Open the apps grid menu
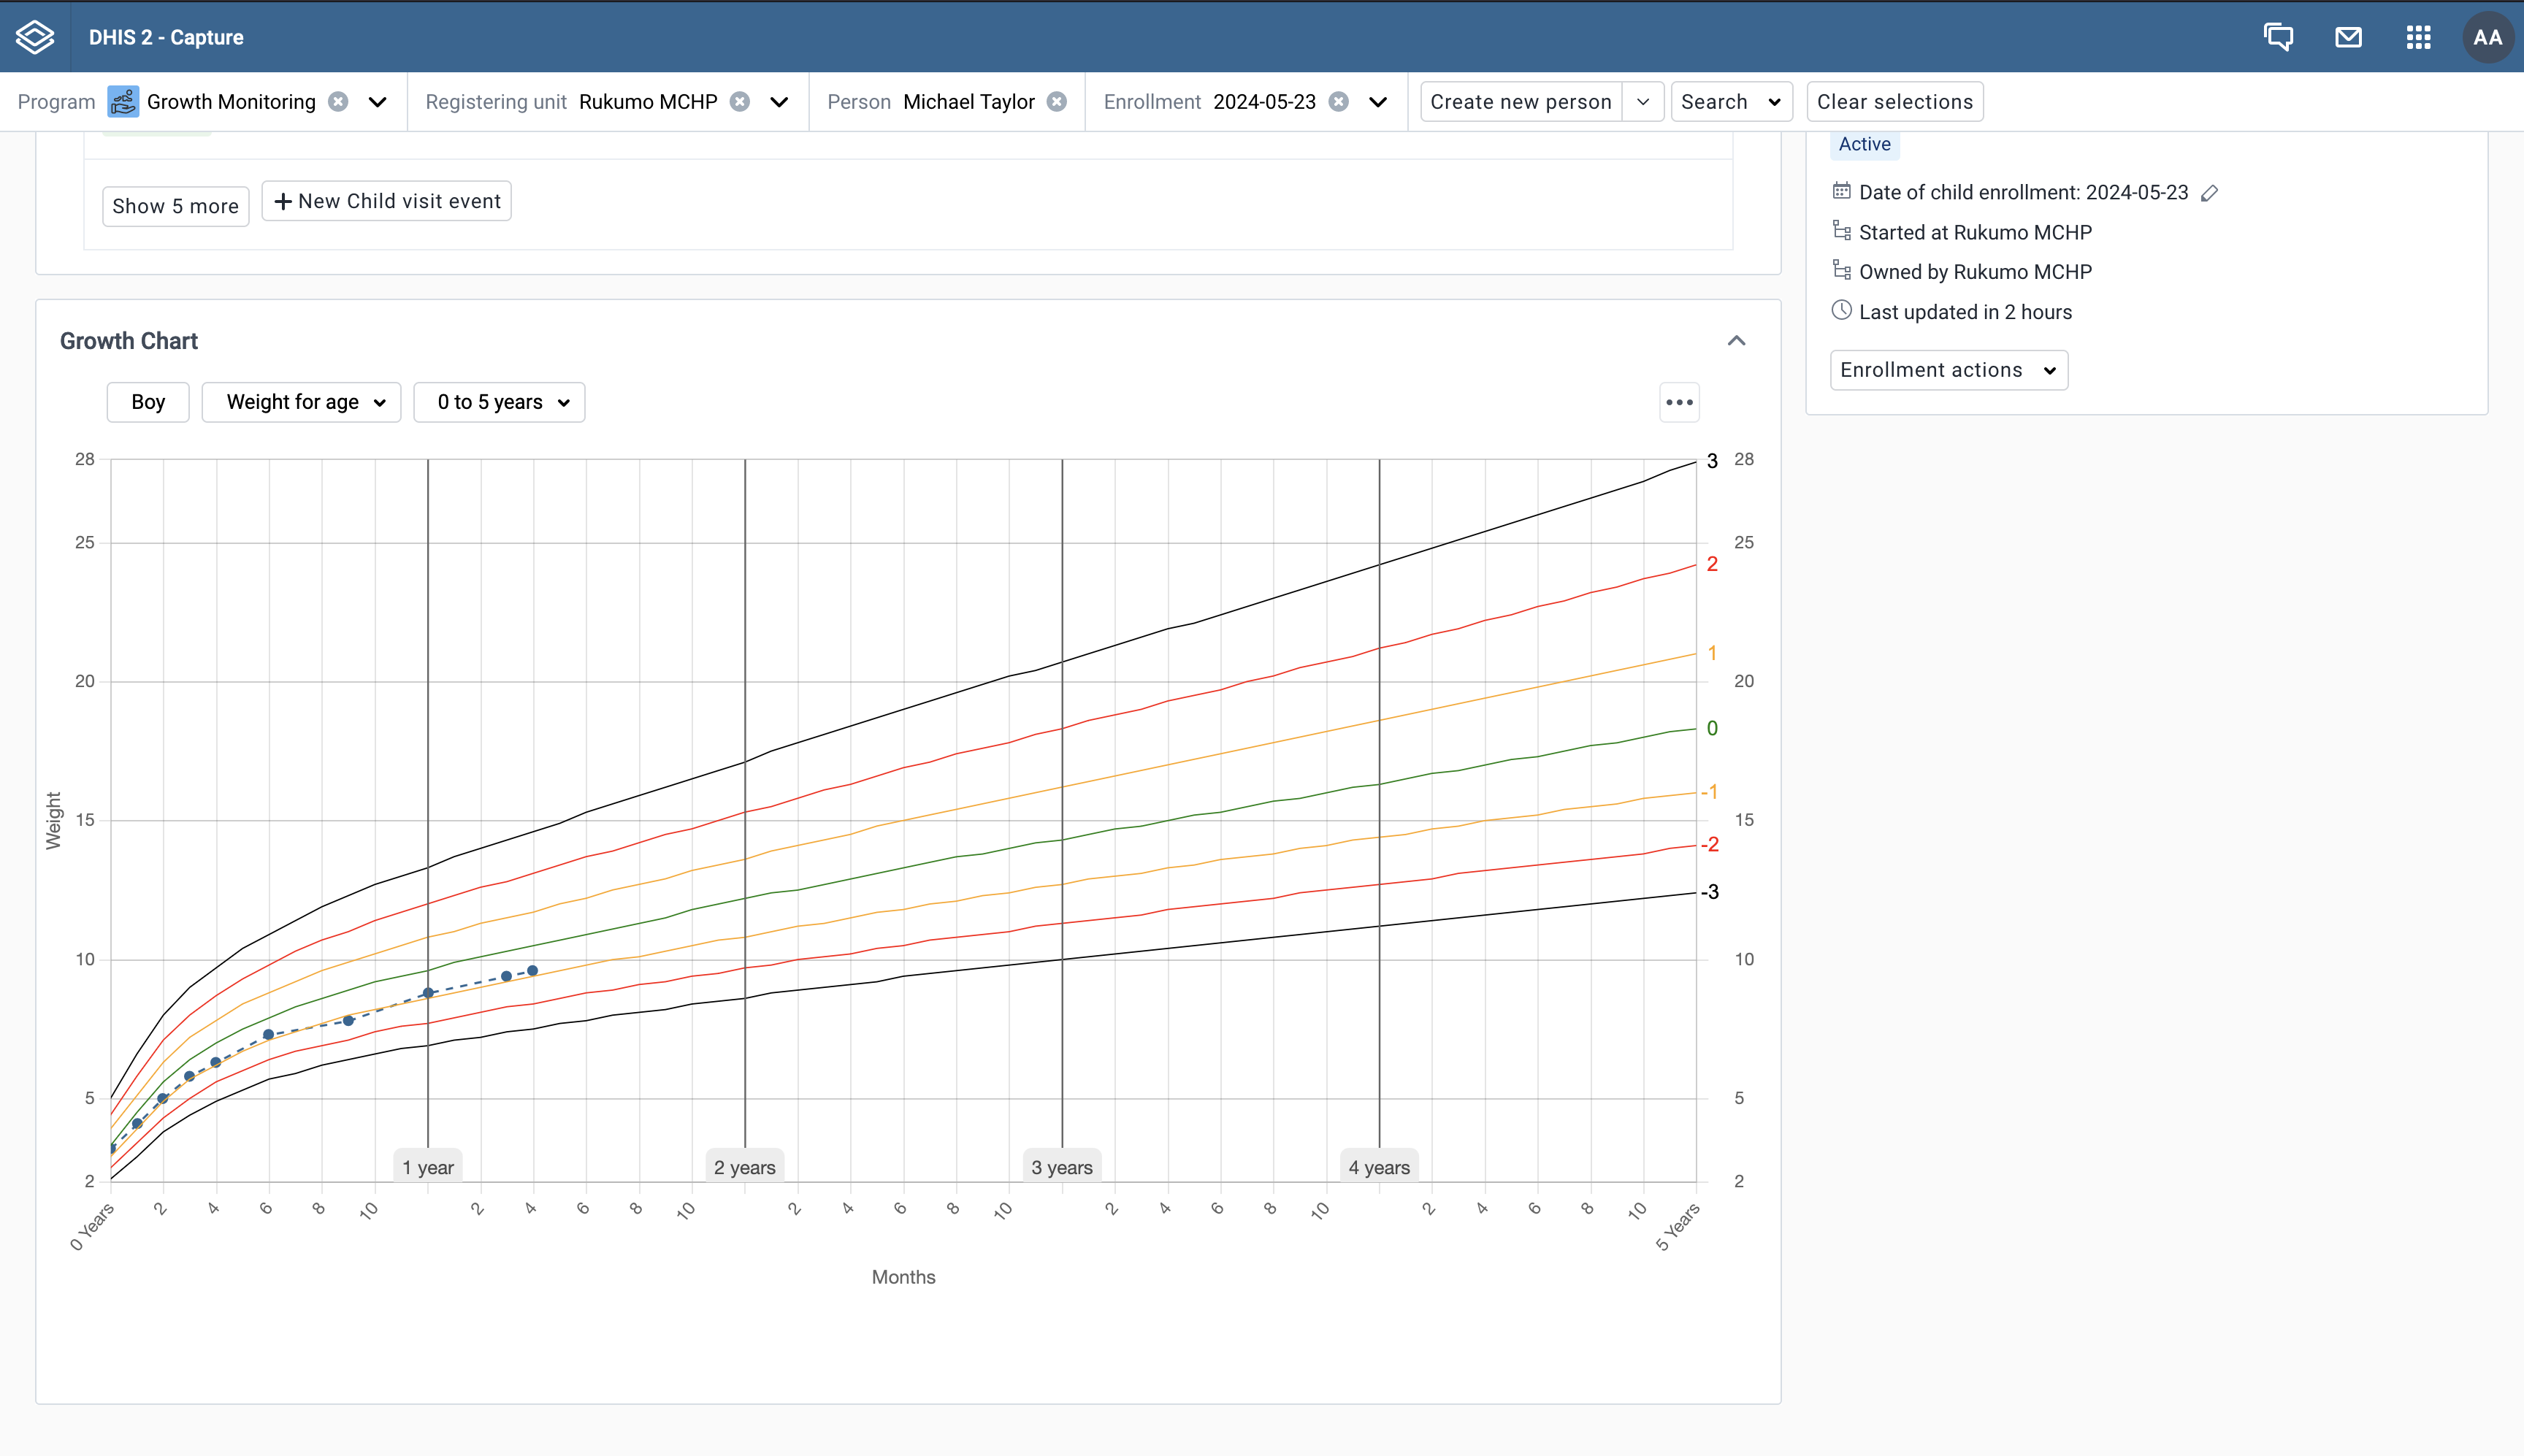The height and width of the screenshot is (1456, 2524). (2418, 37)
